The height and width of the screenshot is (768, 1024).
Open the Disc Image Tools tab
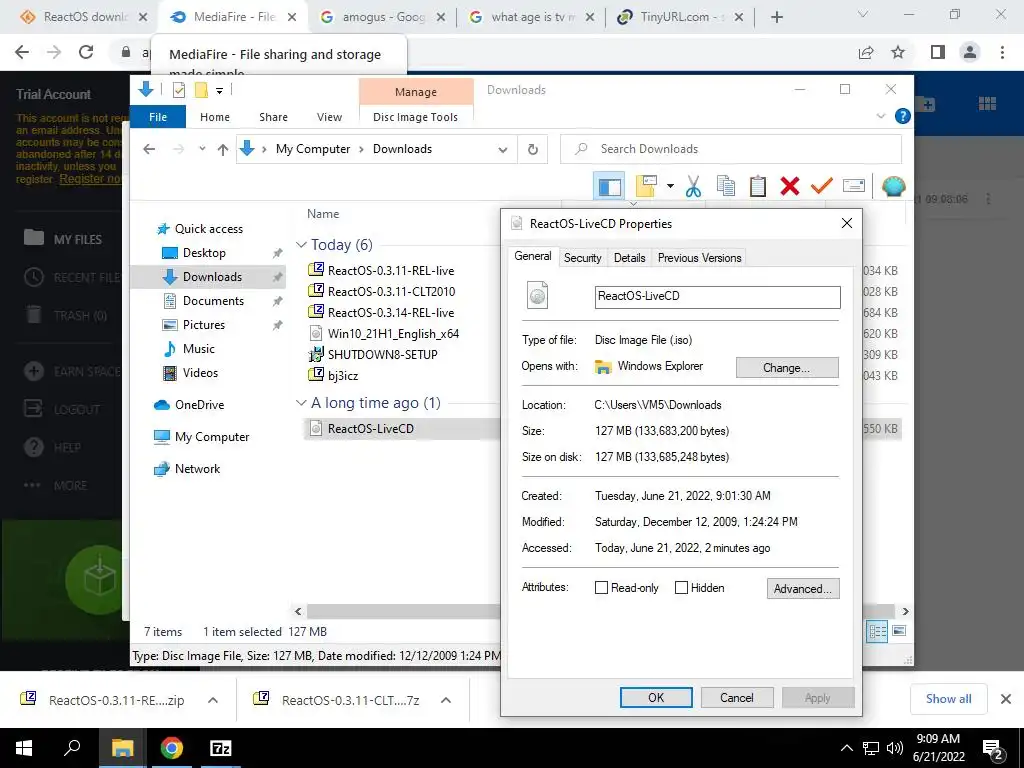[x=415, y=117]
